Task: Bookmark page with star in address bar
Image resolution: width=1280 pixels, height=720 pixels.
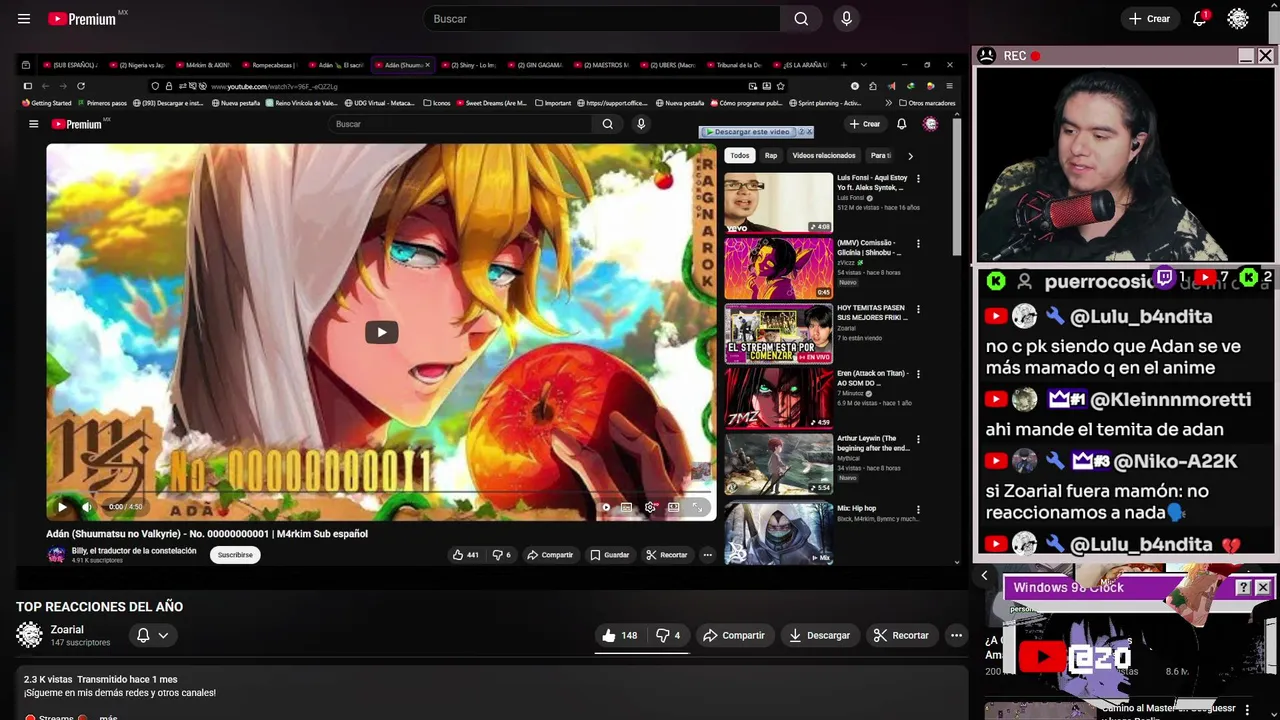Action: pyautogui.click(x=780, y=86)
